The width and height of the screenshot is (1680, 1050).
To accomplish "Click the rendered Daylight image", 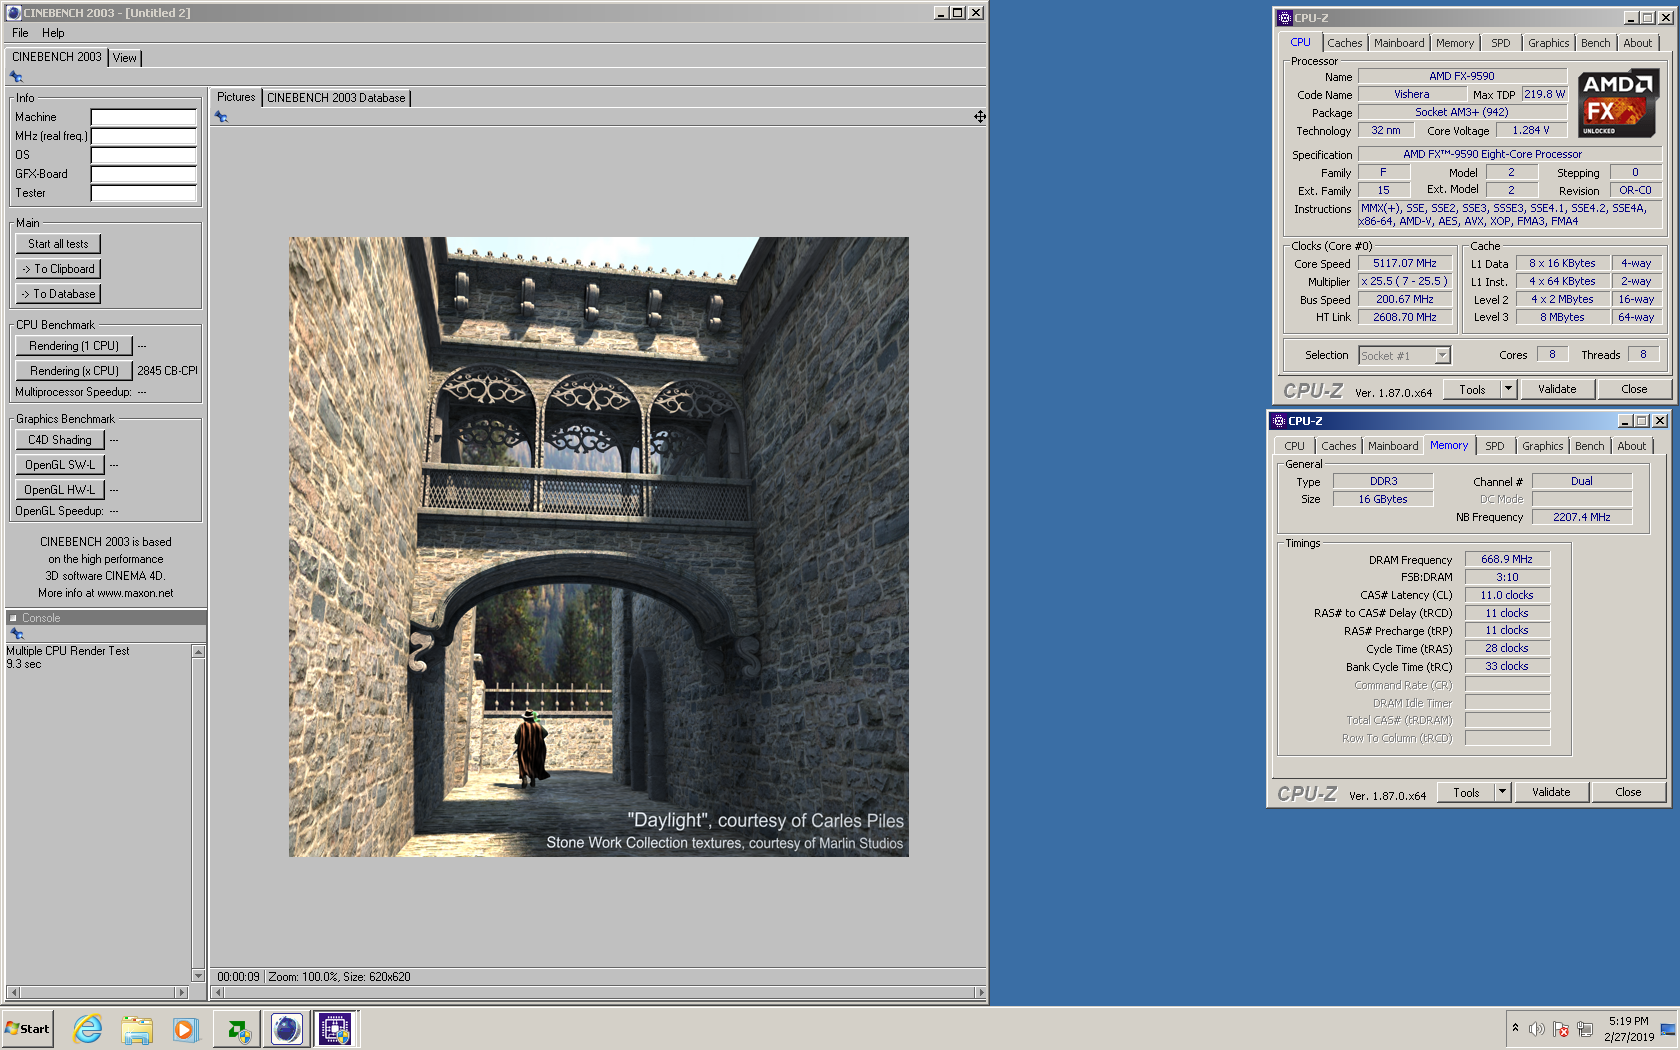I will [x=599, y=547].
